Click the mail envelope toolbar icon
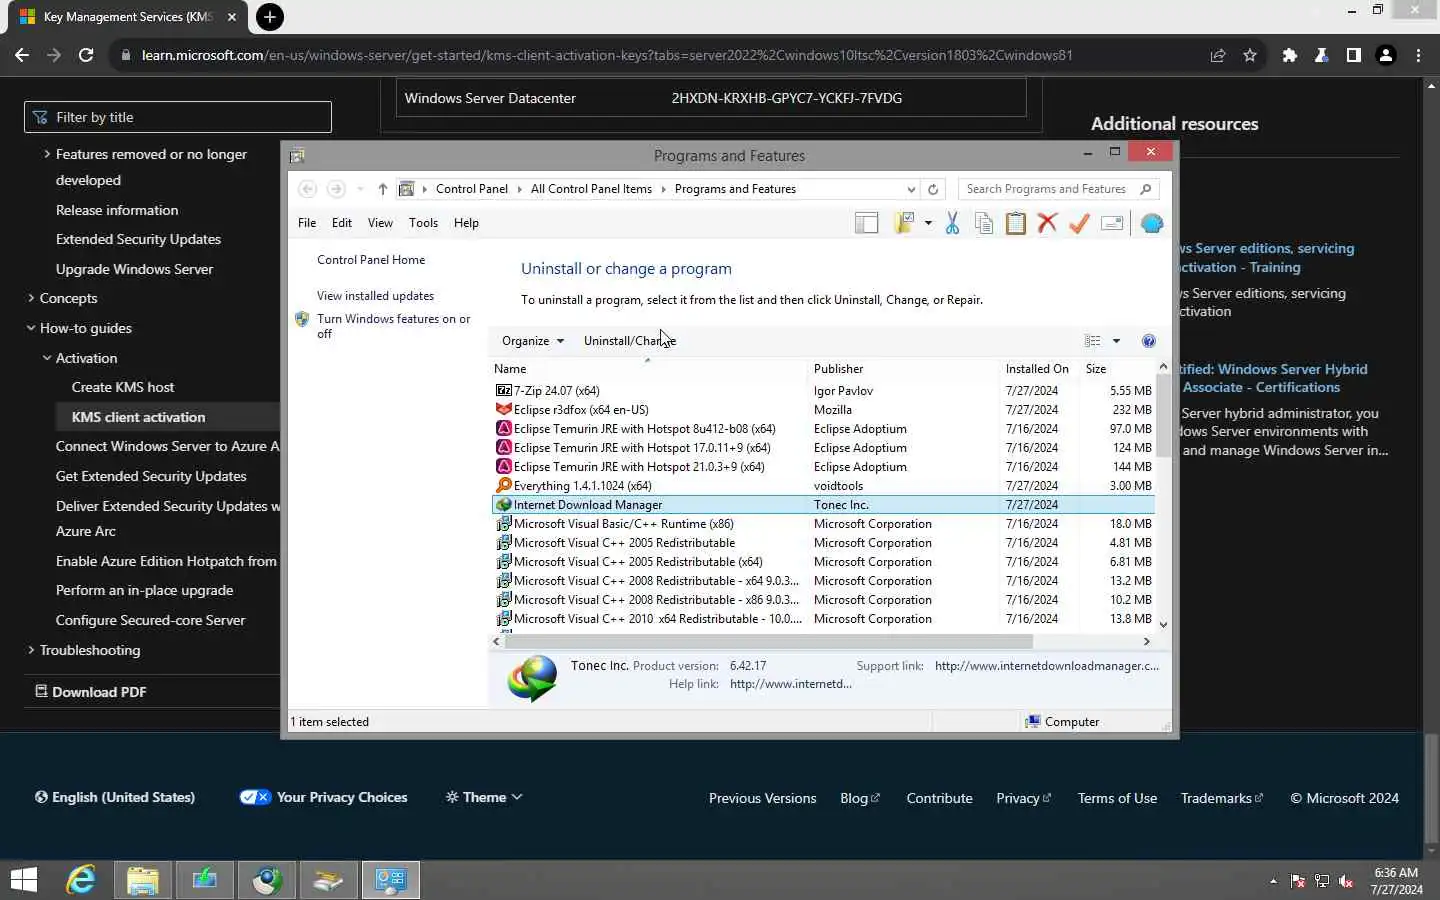 tap(1112, 224)
